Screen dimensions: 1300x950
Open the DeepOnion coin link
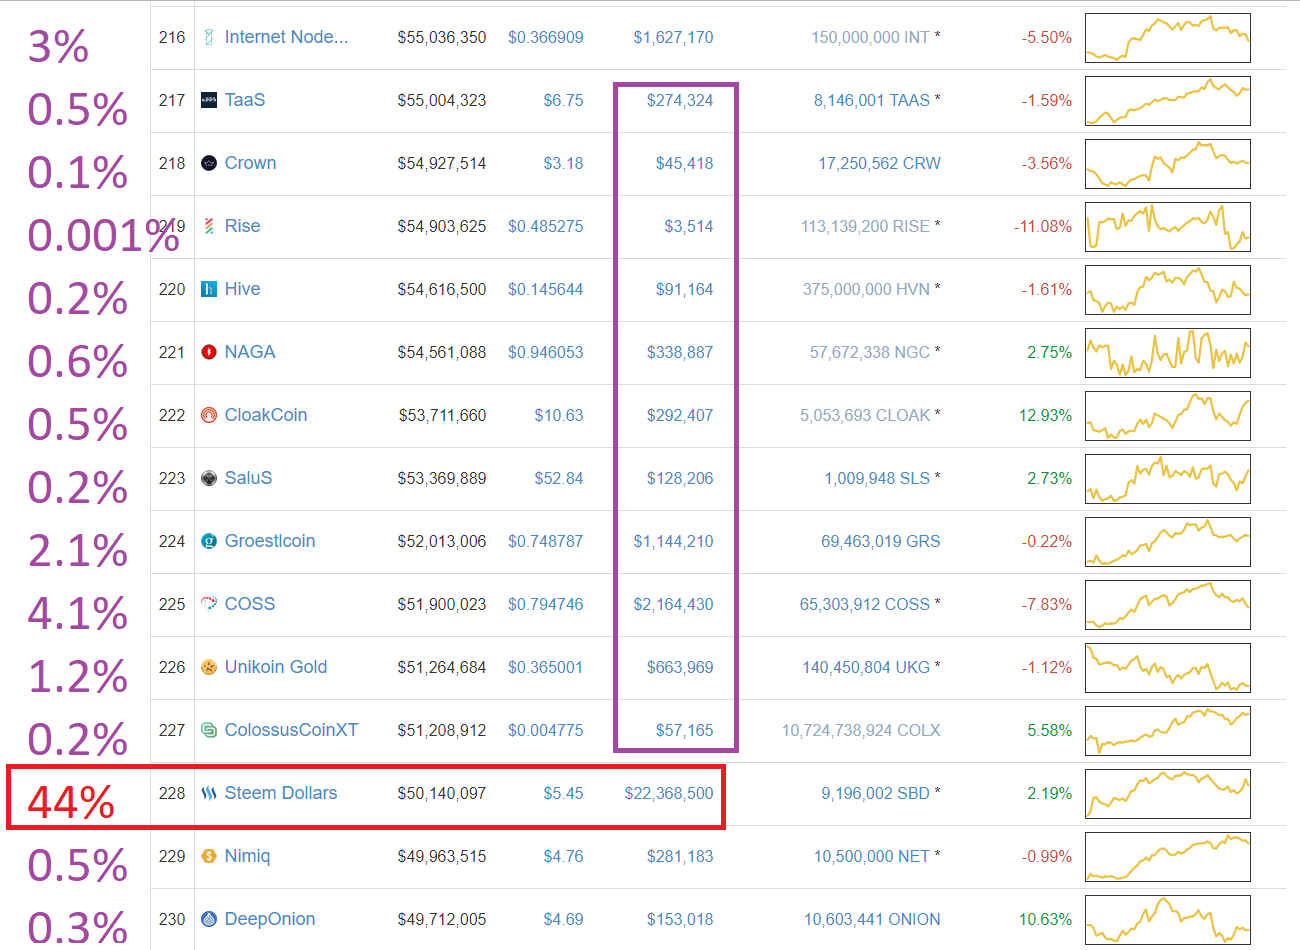point(270,919)
